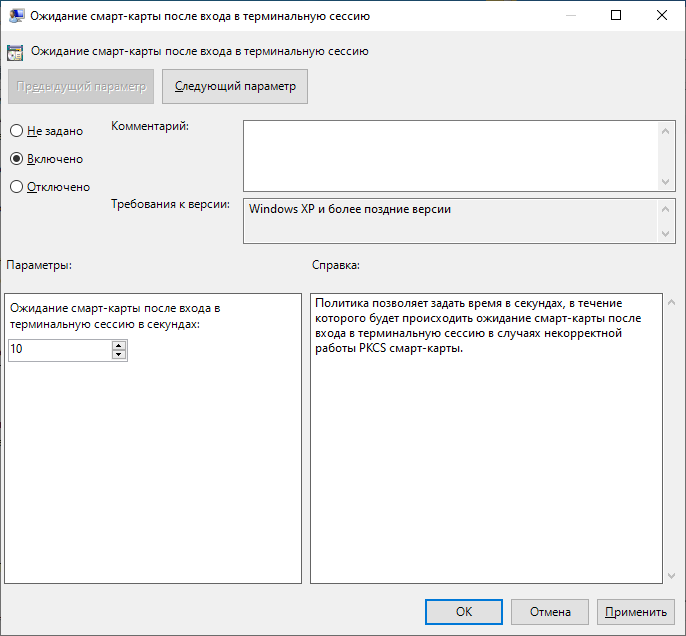Viewport: 686px width, 636px height.
Task: Click inside the Комментарий text box
Action: [x=450, y=155]
